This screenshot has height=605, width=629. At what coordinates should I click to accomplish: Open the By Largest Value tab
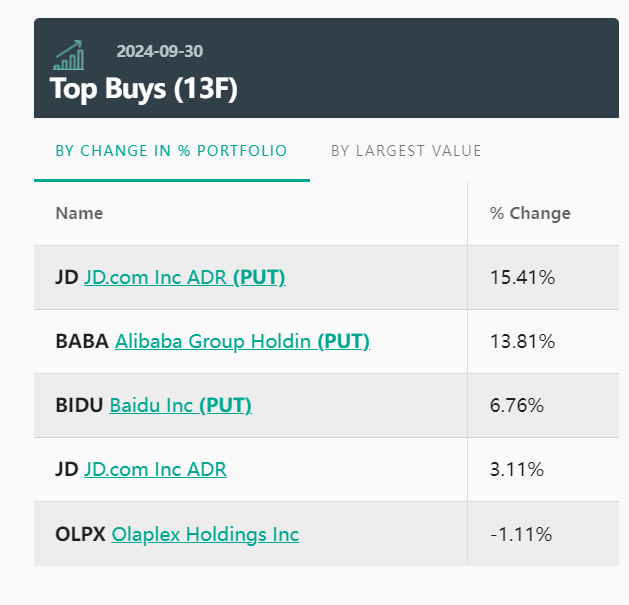[406, 151]
